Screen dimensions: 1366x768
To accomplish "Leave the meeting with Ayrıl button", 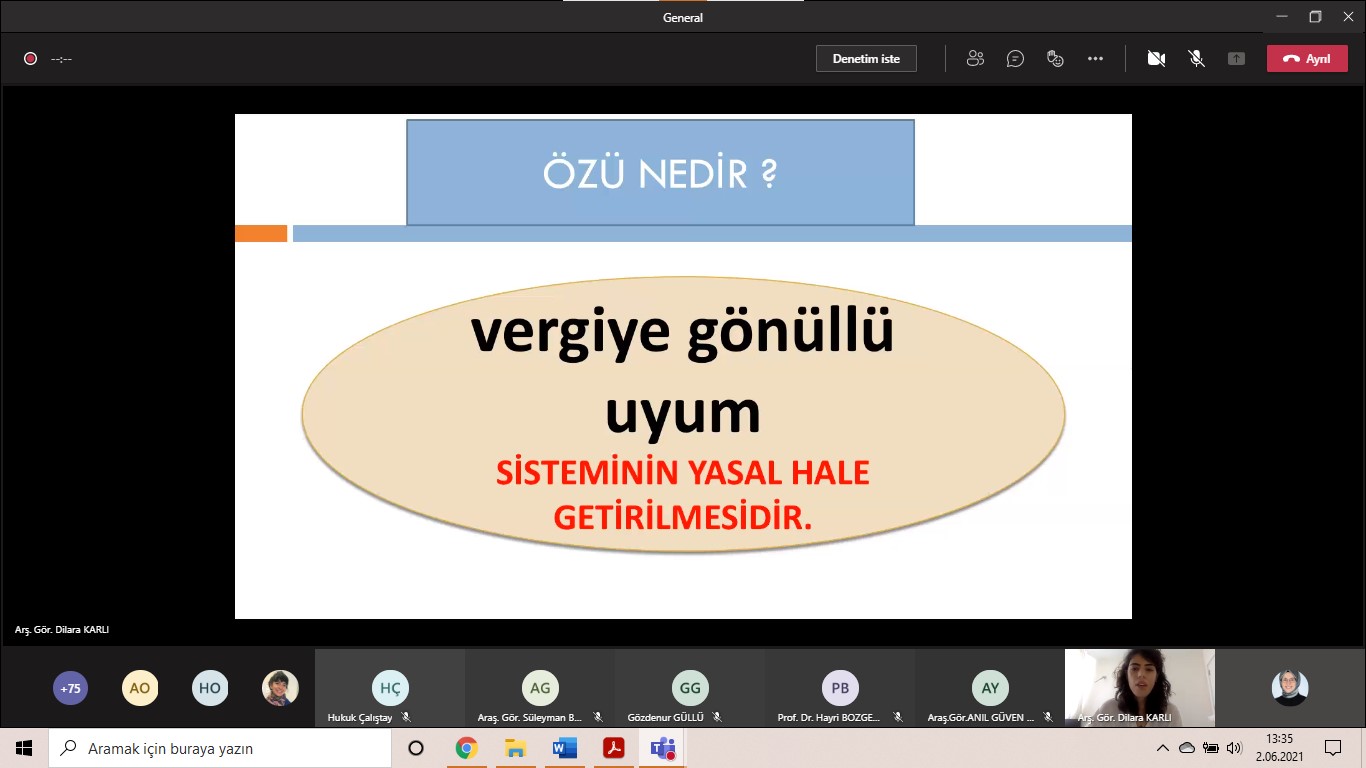I will [x=1306, y=59].
